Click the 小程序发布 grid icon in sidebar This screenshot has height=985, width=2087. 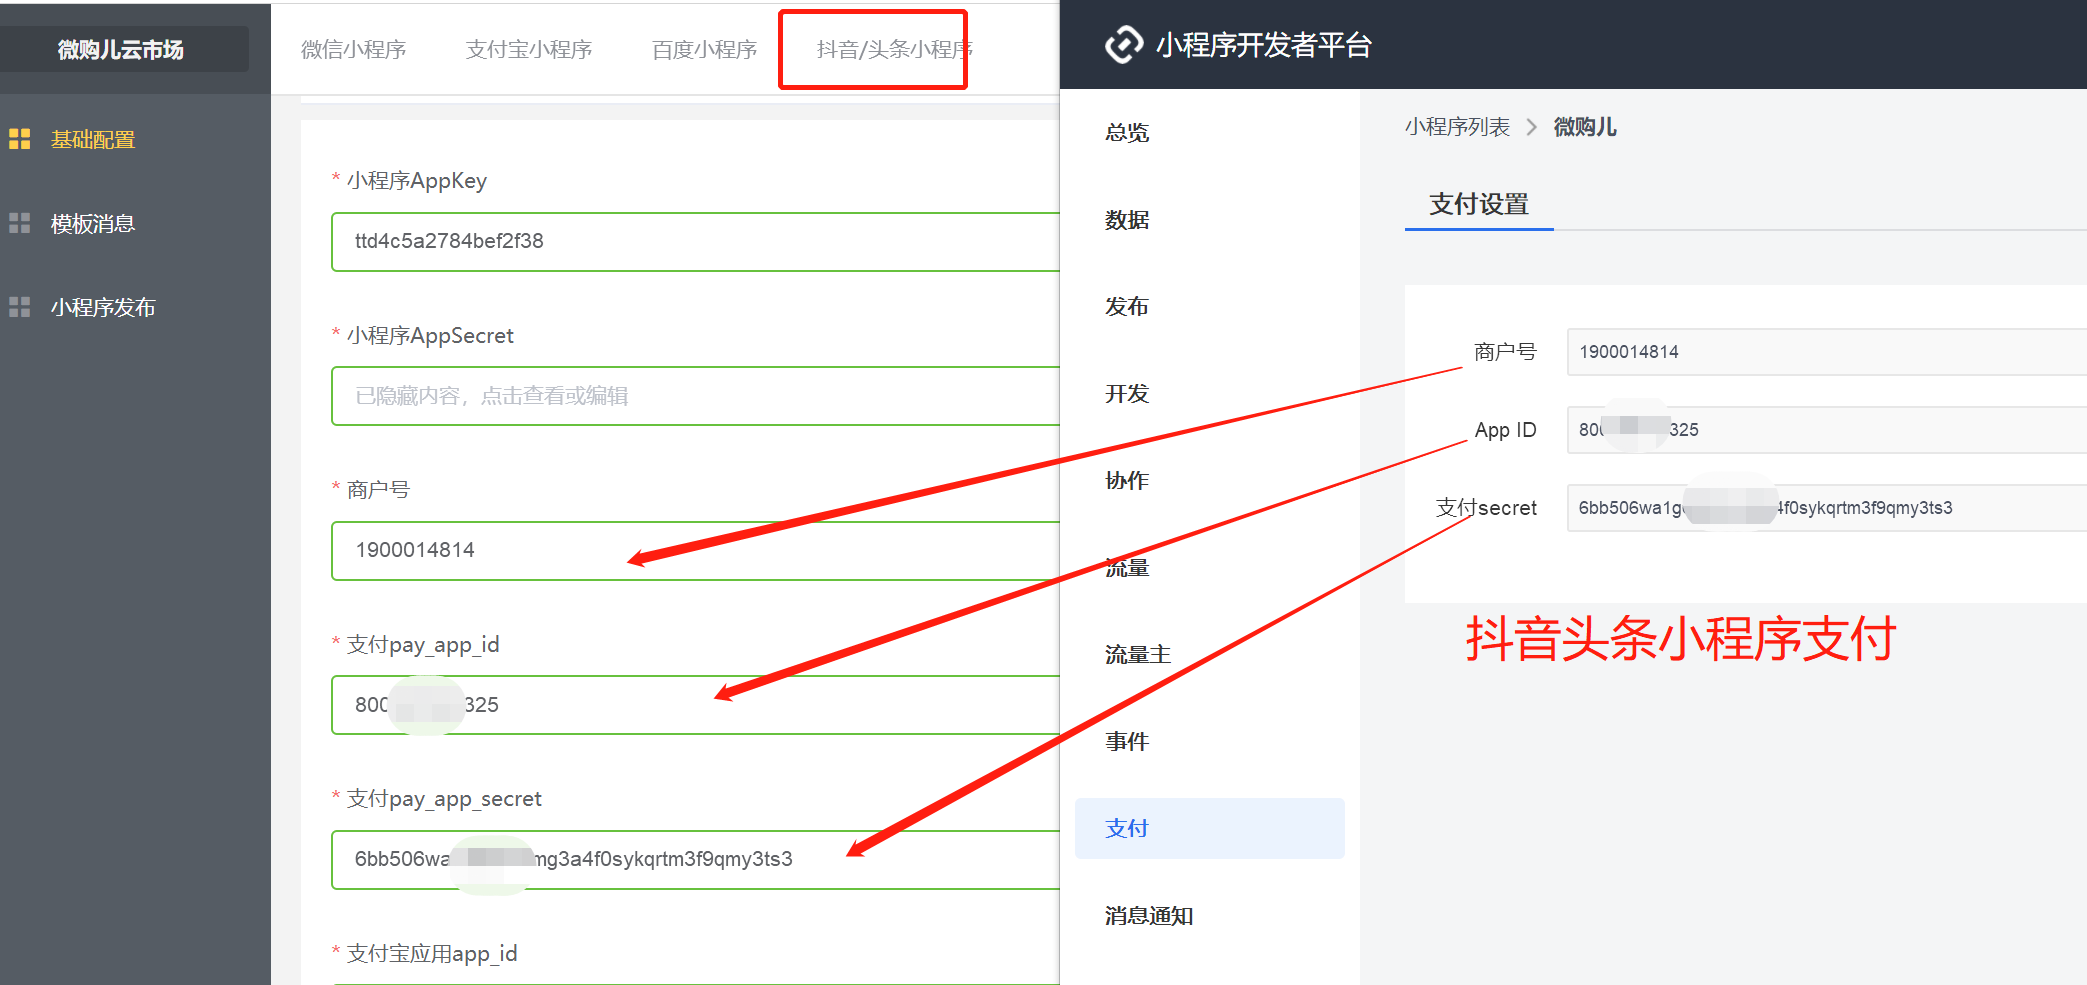[x=20, y=307]
